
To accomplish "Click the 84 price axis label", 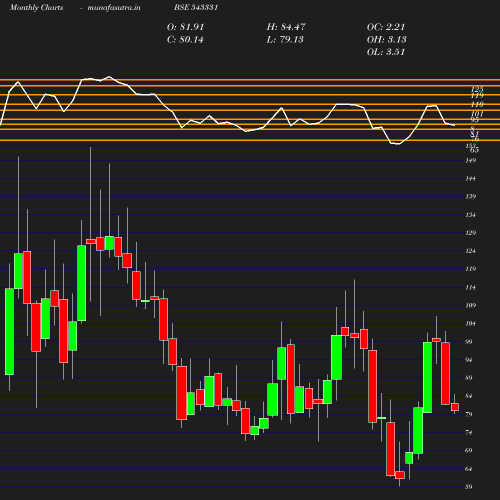I will tap(469, 396).
